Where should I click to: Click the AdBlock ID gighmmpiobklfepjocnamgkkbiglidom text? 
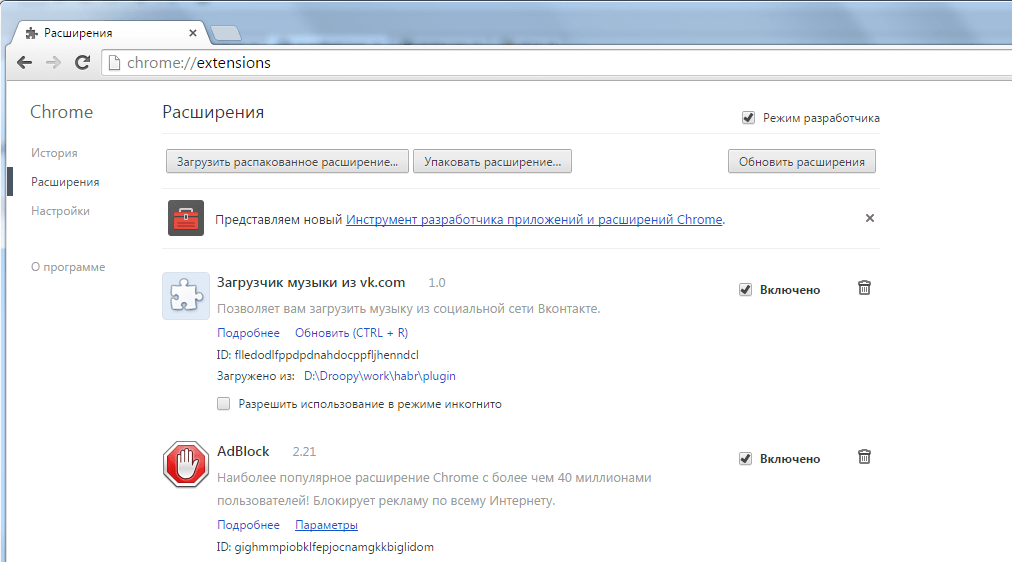325,547
